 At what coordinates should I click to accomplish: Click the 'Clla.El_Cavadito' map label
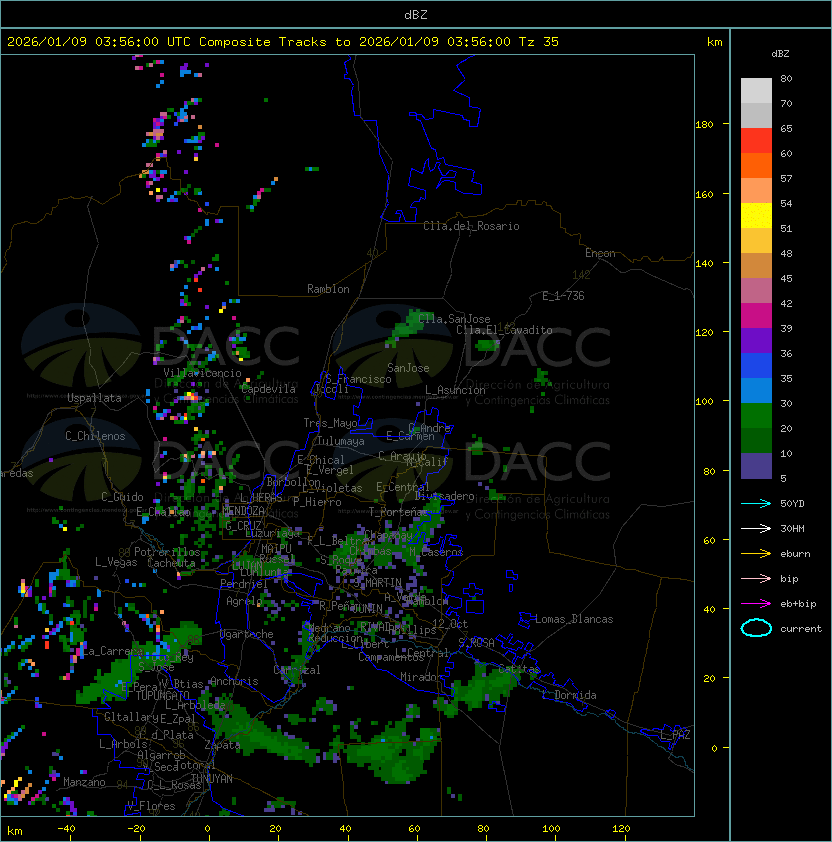click(x=504, y=330)
